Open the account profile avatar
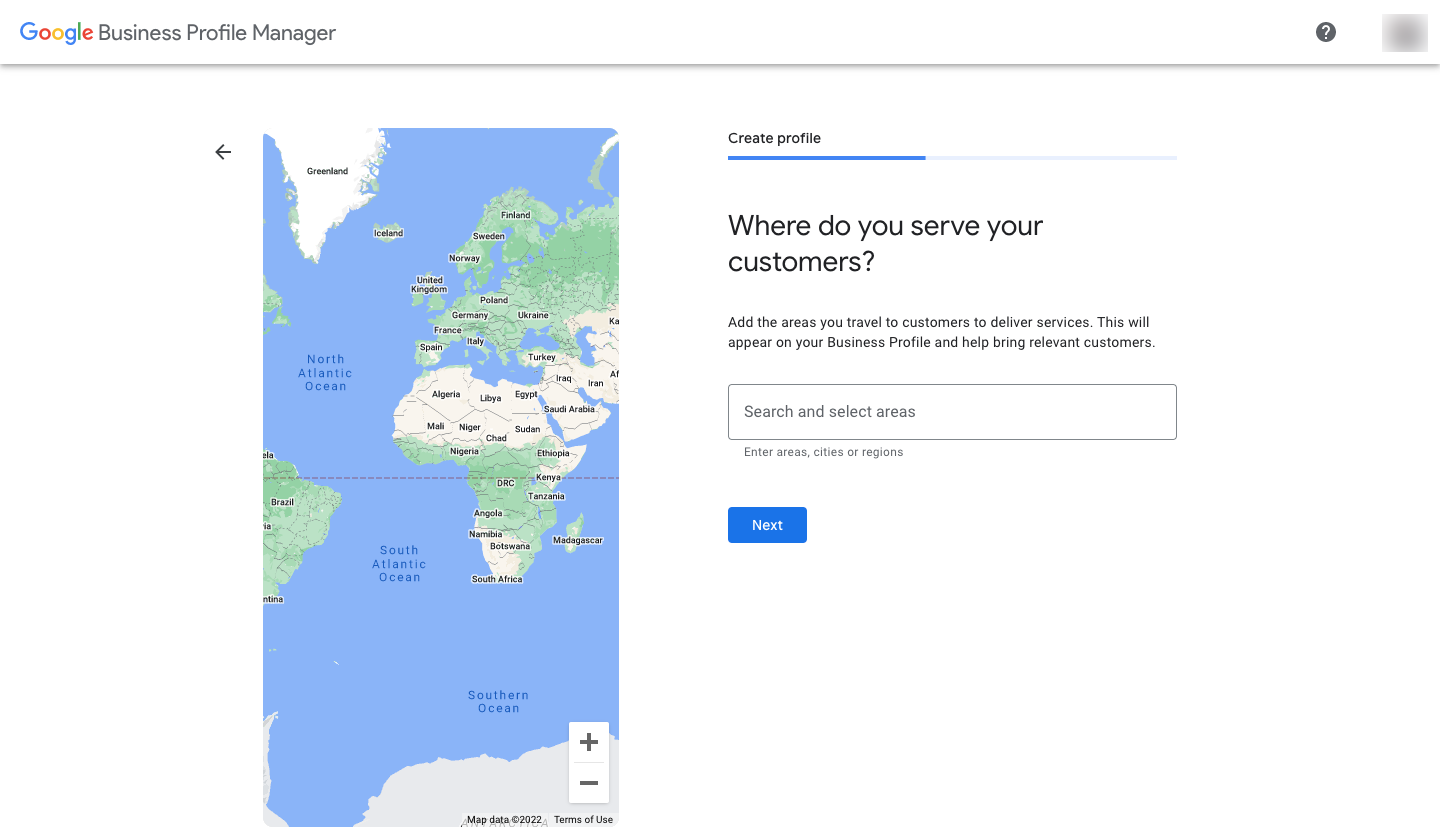 (x=1404, y=32)
